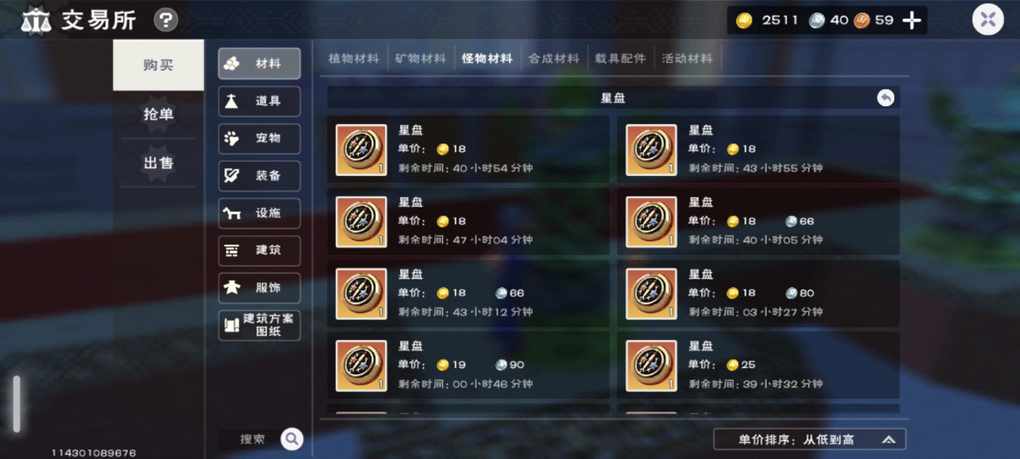Click the gold coin balance 2511
This screenshot has width=1020, height=459.
pos(767,21)
